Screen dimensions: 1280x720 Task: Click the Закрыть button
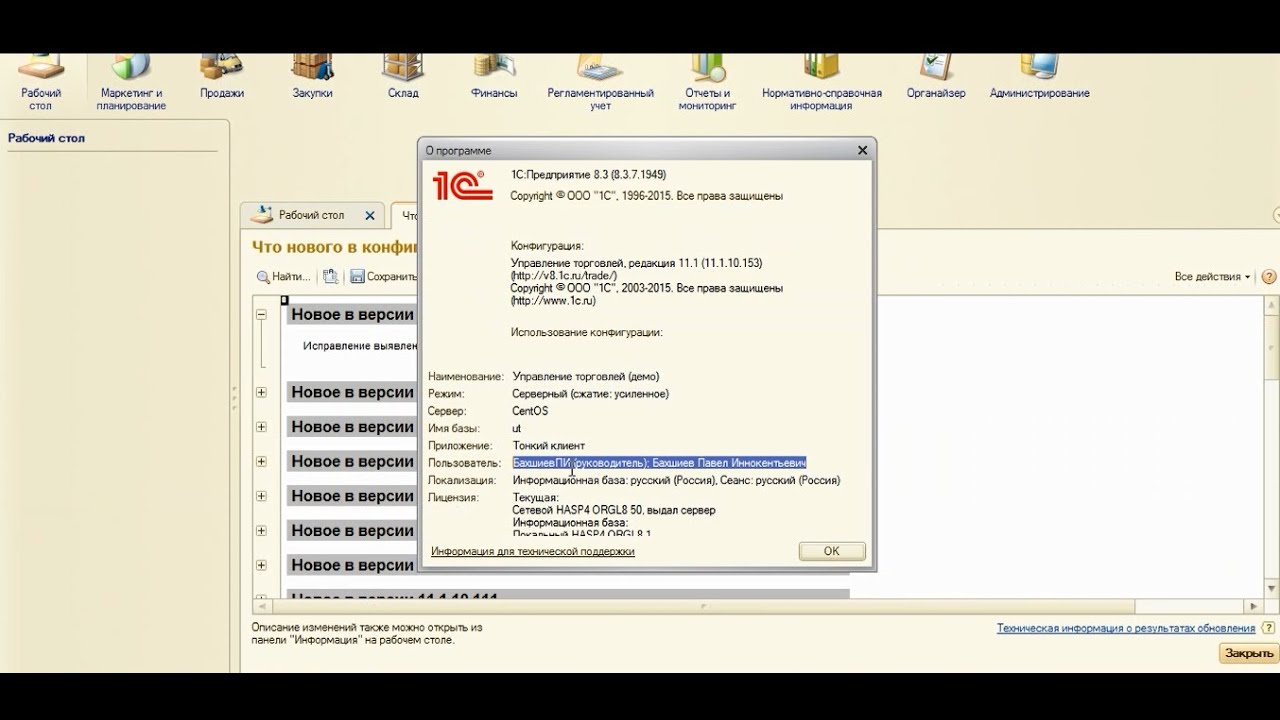(x=1248, y=653)
